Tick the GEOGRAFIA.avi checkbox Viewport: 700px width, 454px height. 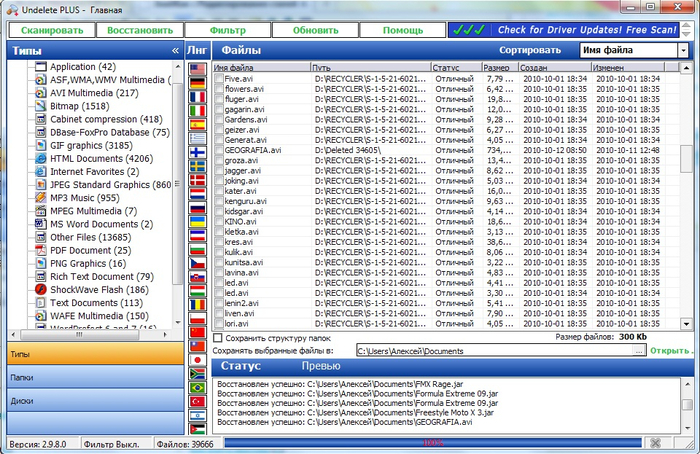point(219,150)
